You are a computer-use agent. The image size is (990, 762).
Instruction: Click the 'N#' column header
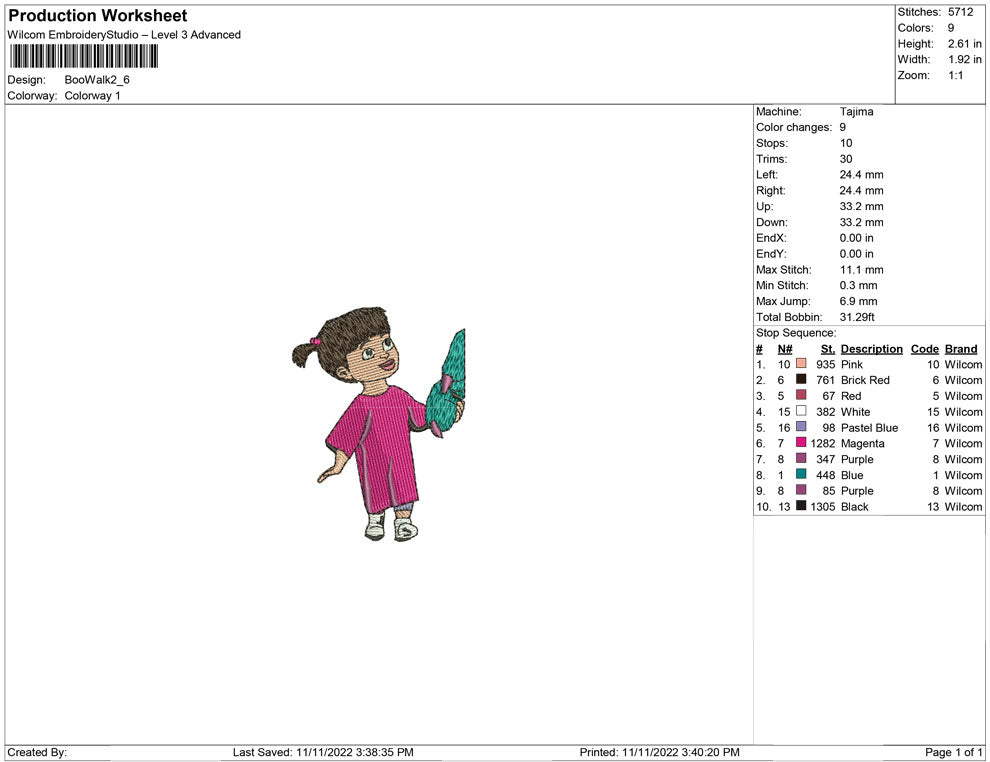click(x=785, y=349)
